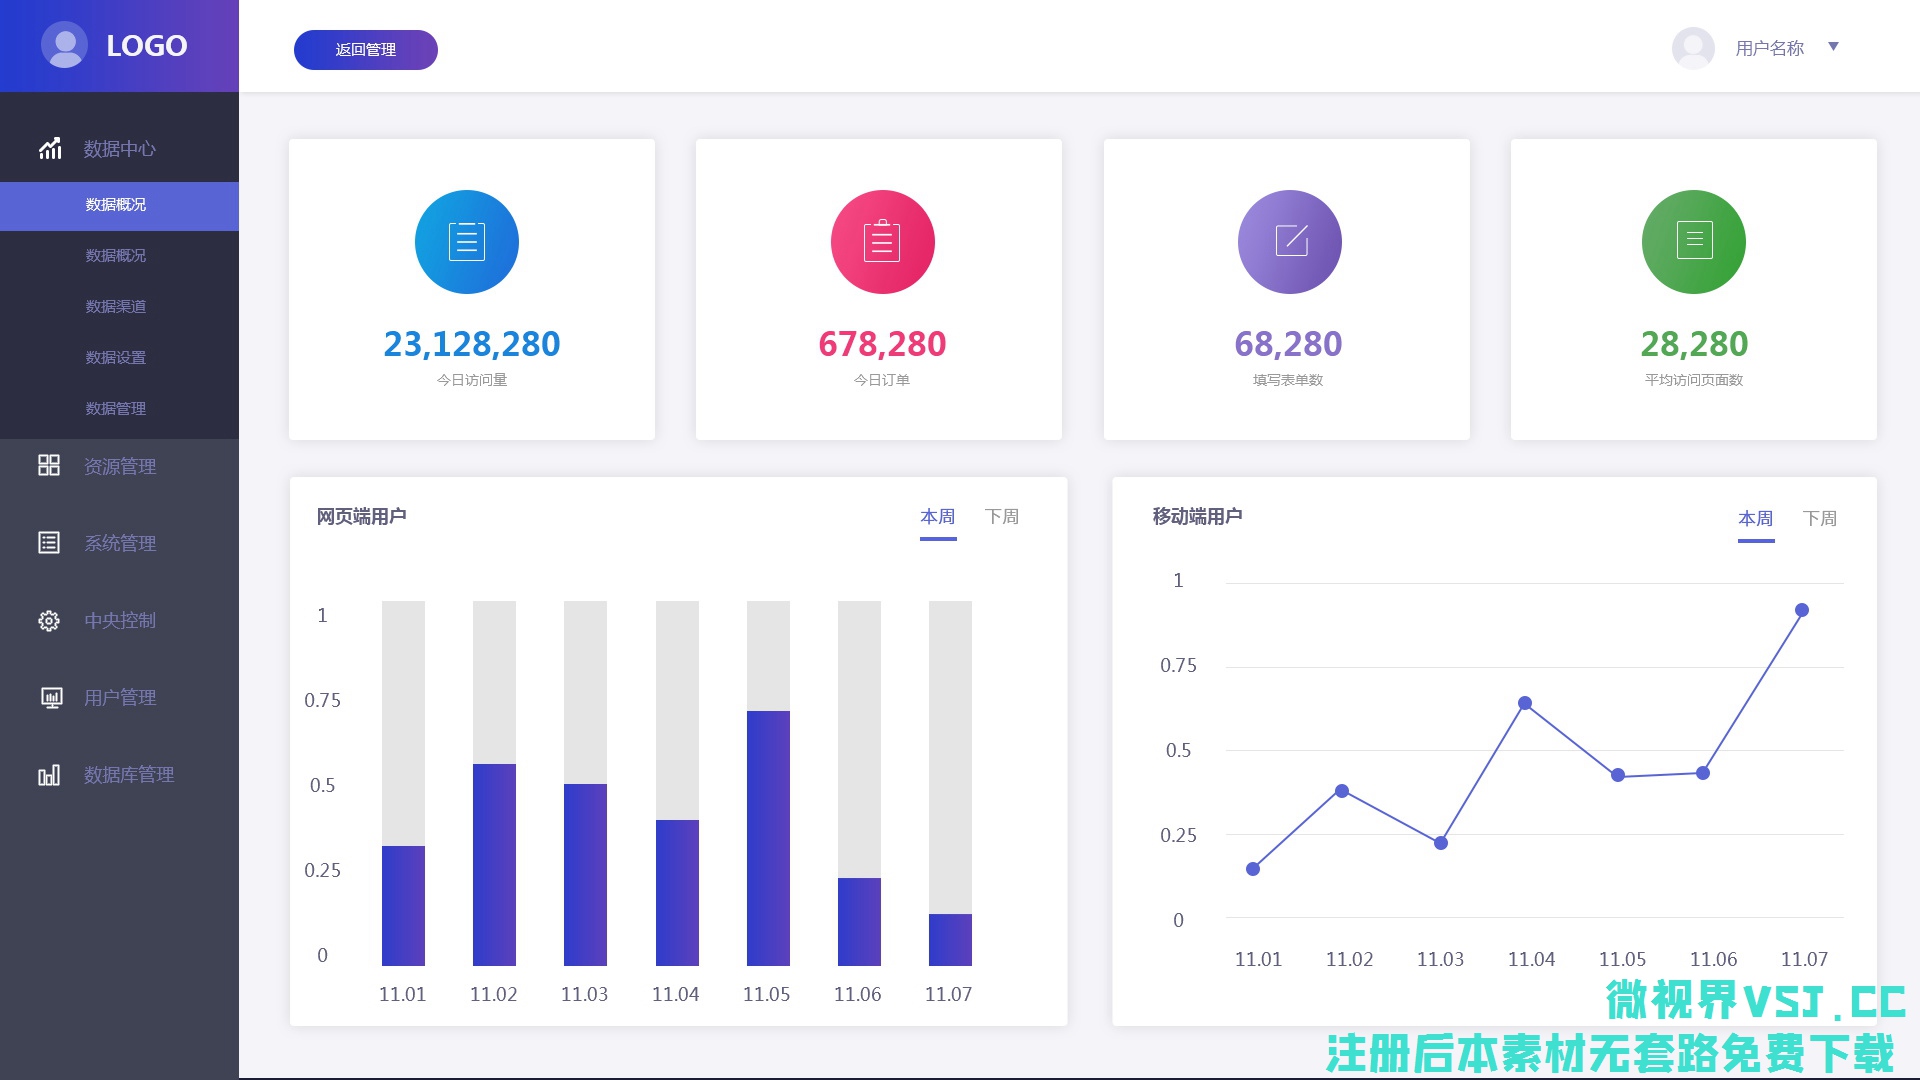Collapse the 数据中心 sidebar section
The image size is (1920, 1080).
point(119,149)
